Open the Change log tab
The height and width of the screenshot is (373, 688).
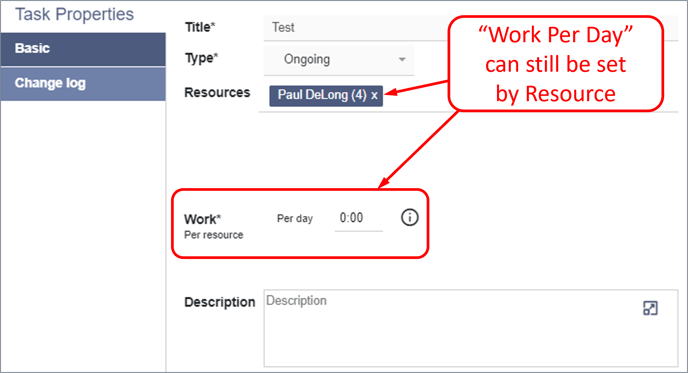(83, 84)
